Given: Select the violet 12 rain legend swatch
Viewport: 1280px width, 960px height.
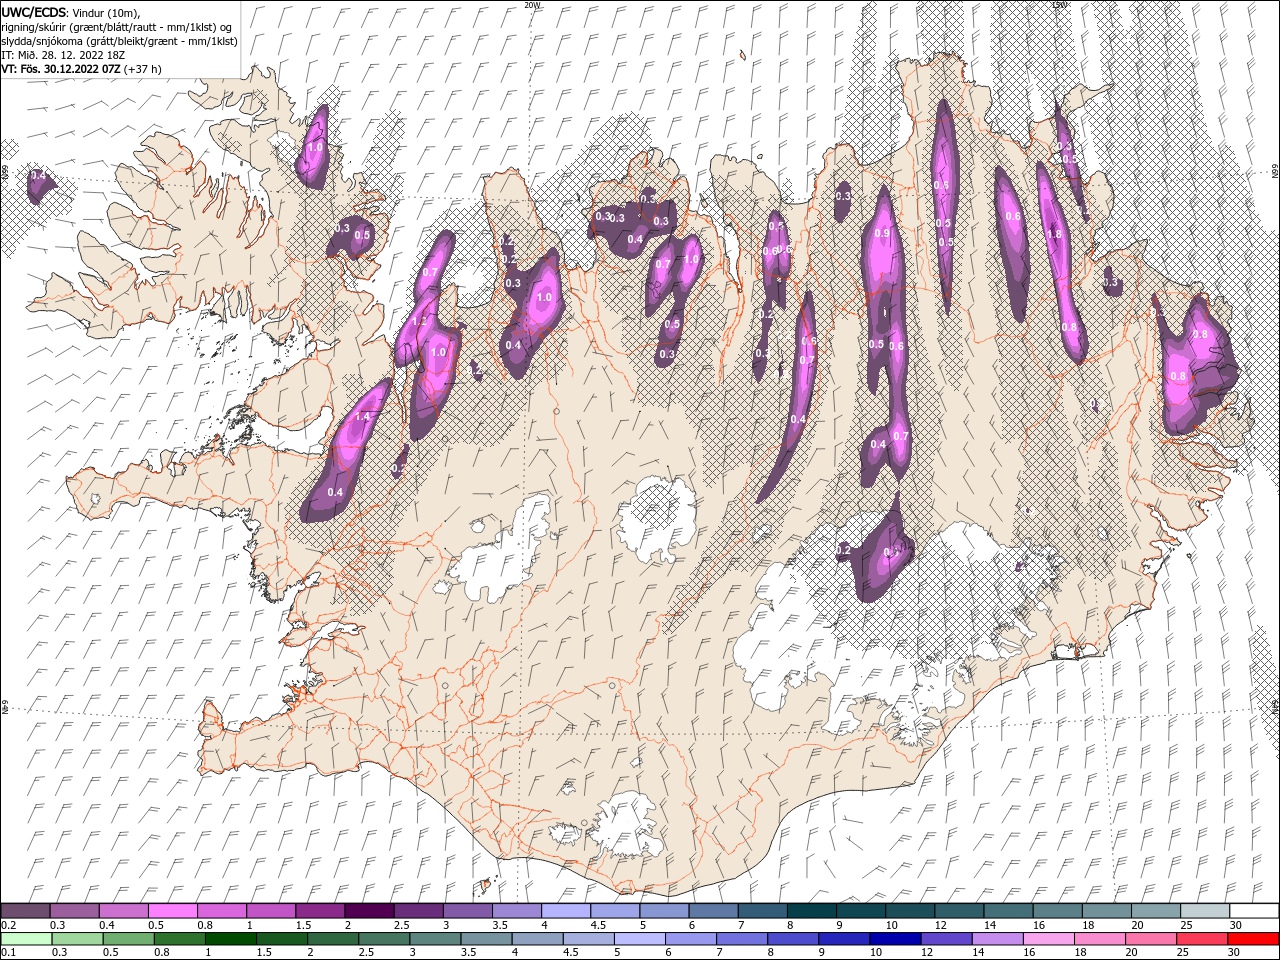Looking at the screenshot, I should click(x=946, y=939).
